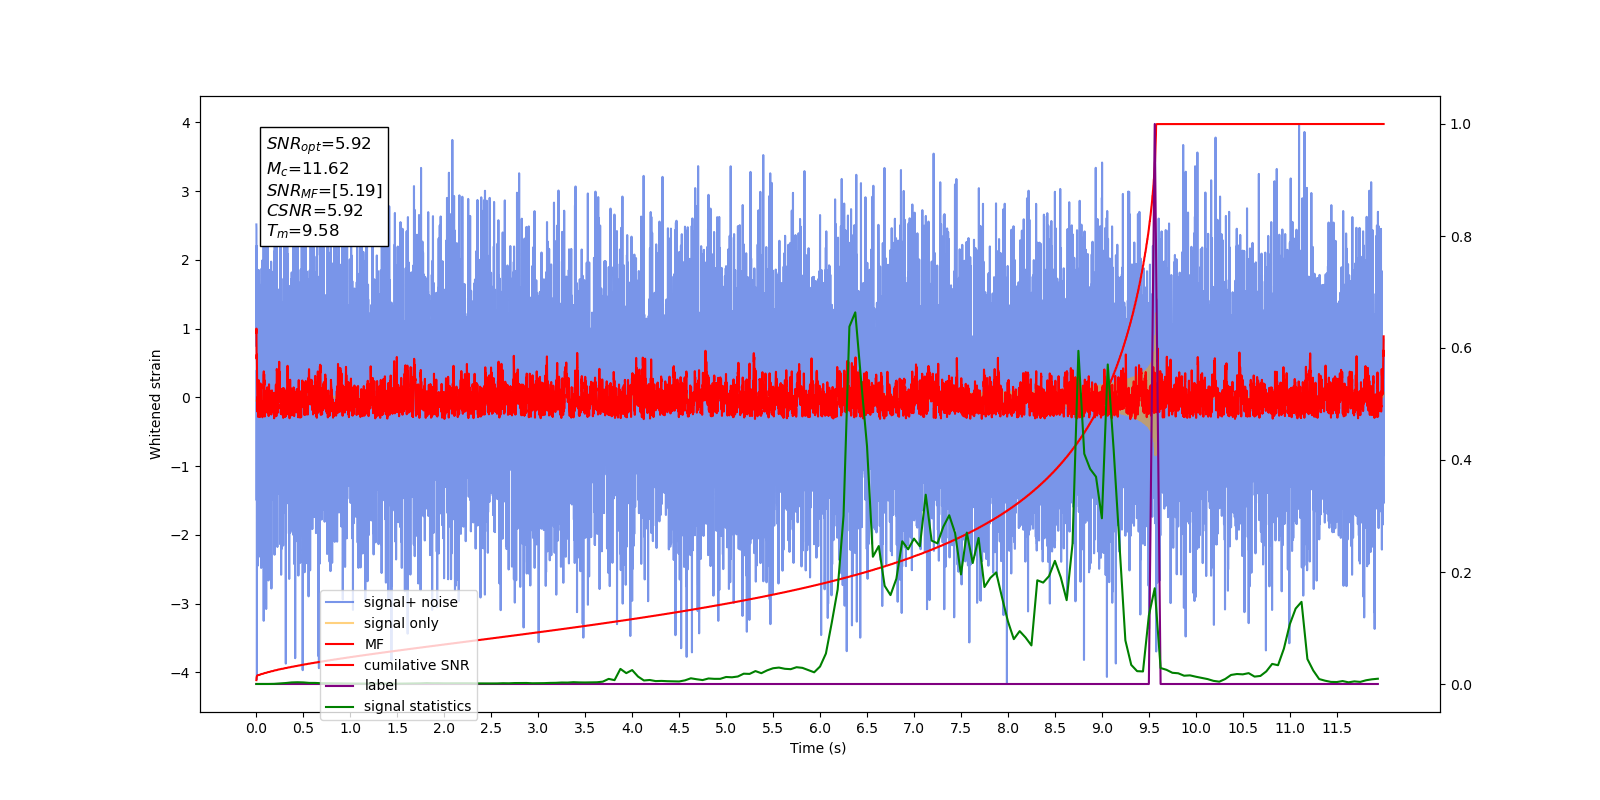1600x800 pixels.
Task: Click the purple line swatch for label
Action: click(x=340, y=685)
